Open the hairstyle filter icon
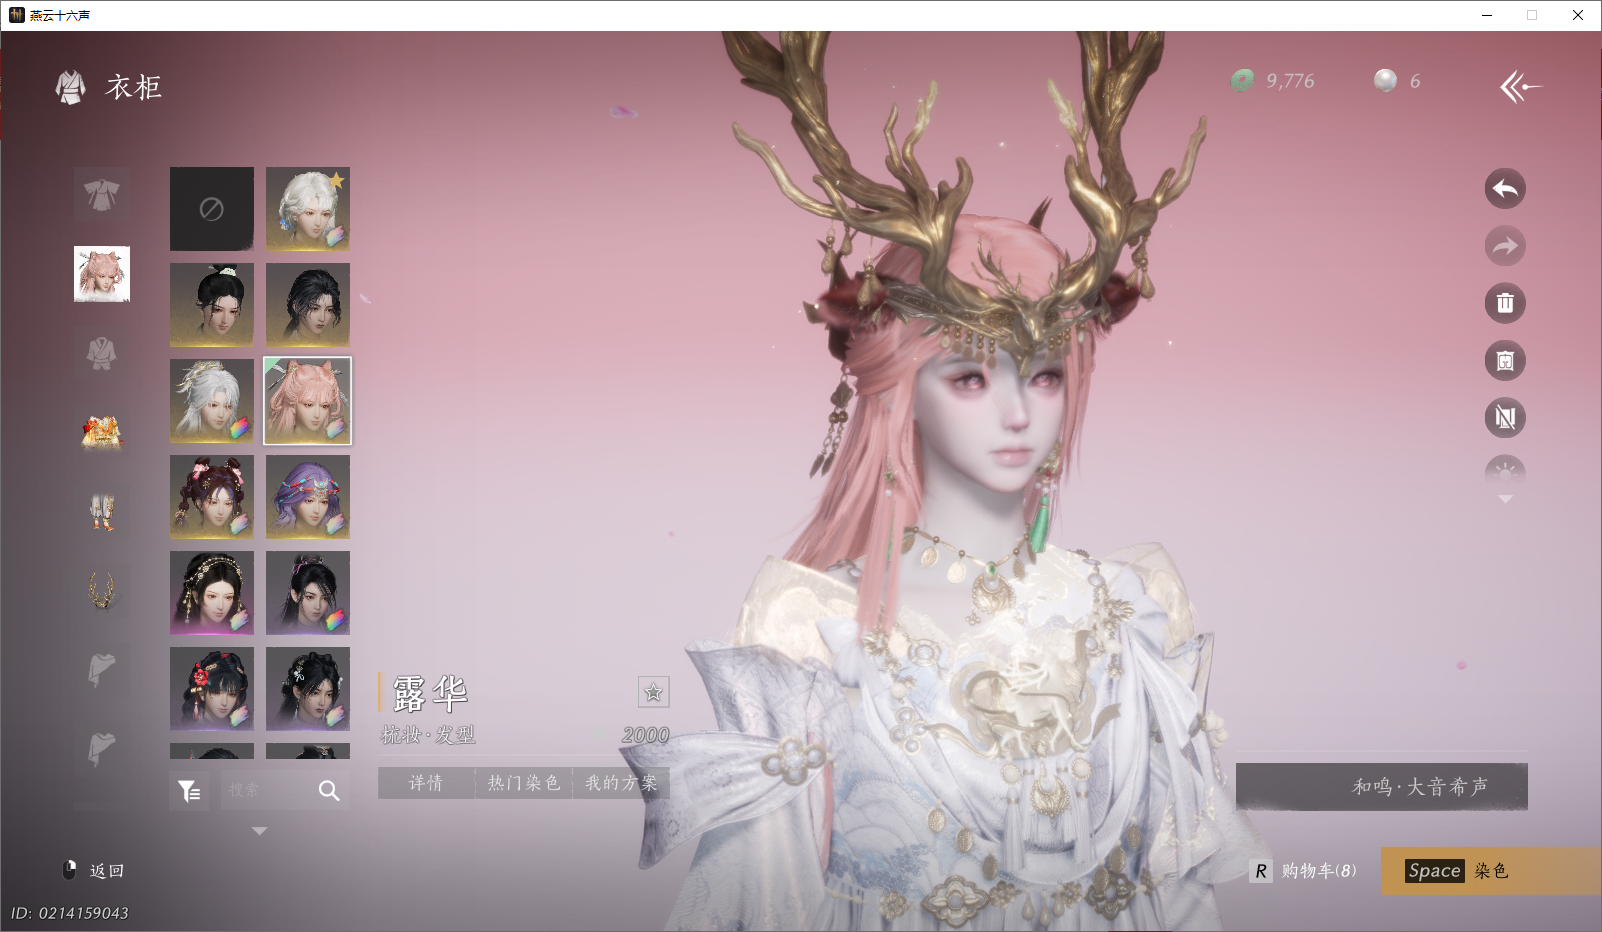 tap(189, 791)
